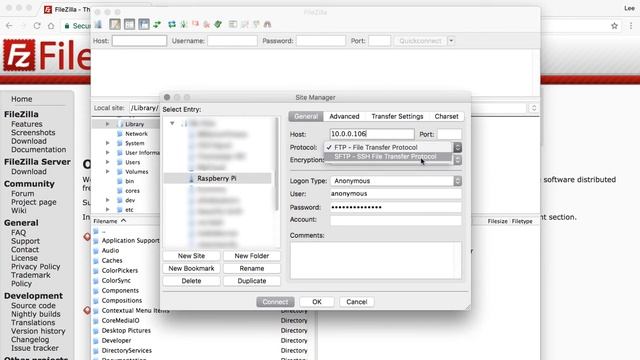
Task: Click the Port field in Site Manager
Action: click(449, 134)
